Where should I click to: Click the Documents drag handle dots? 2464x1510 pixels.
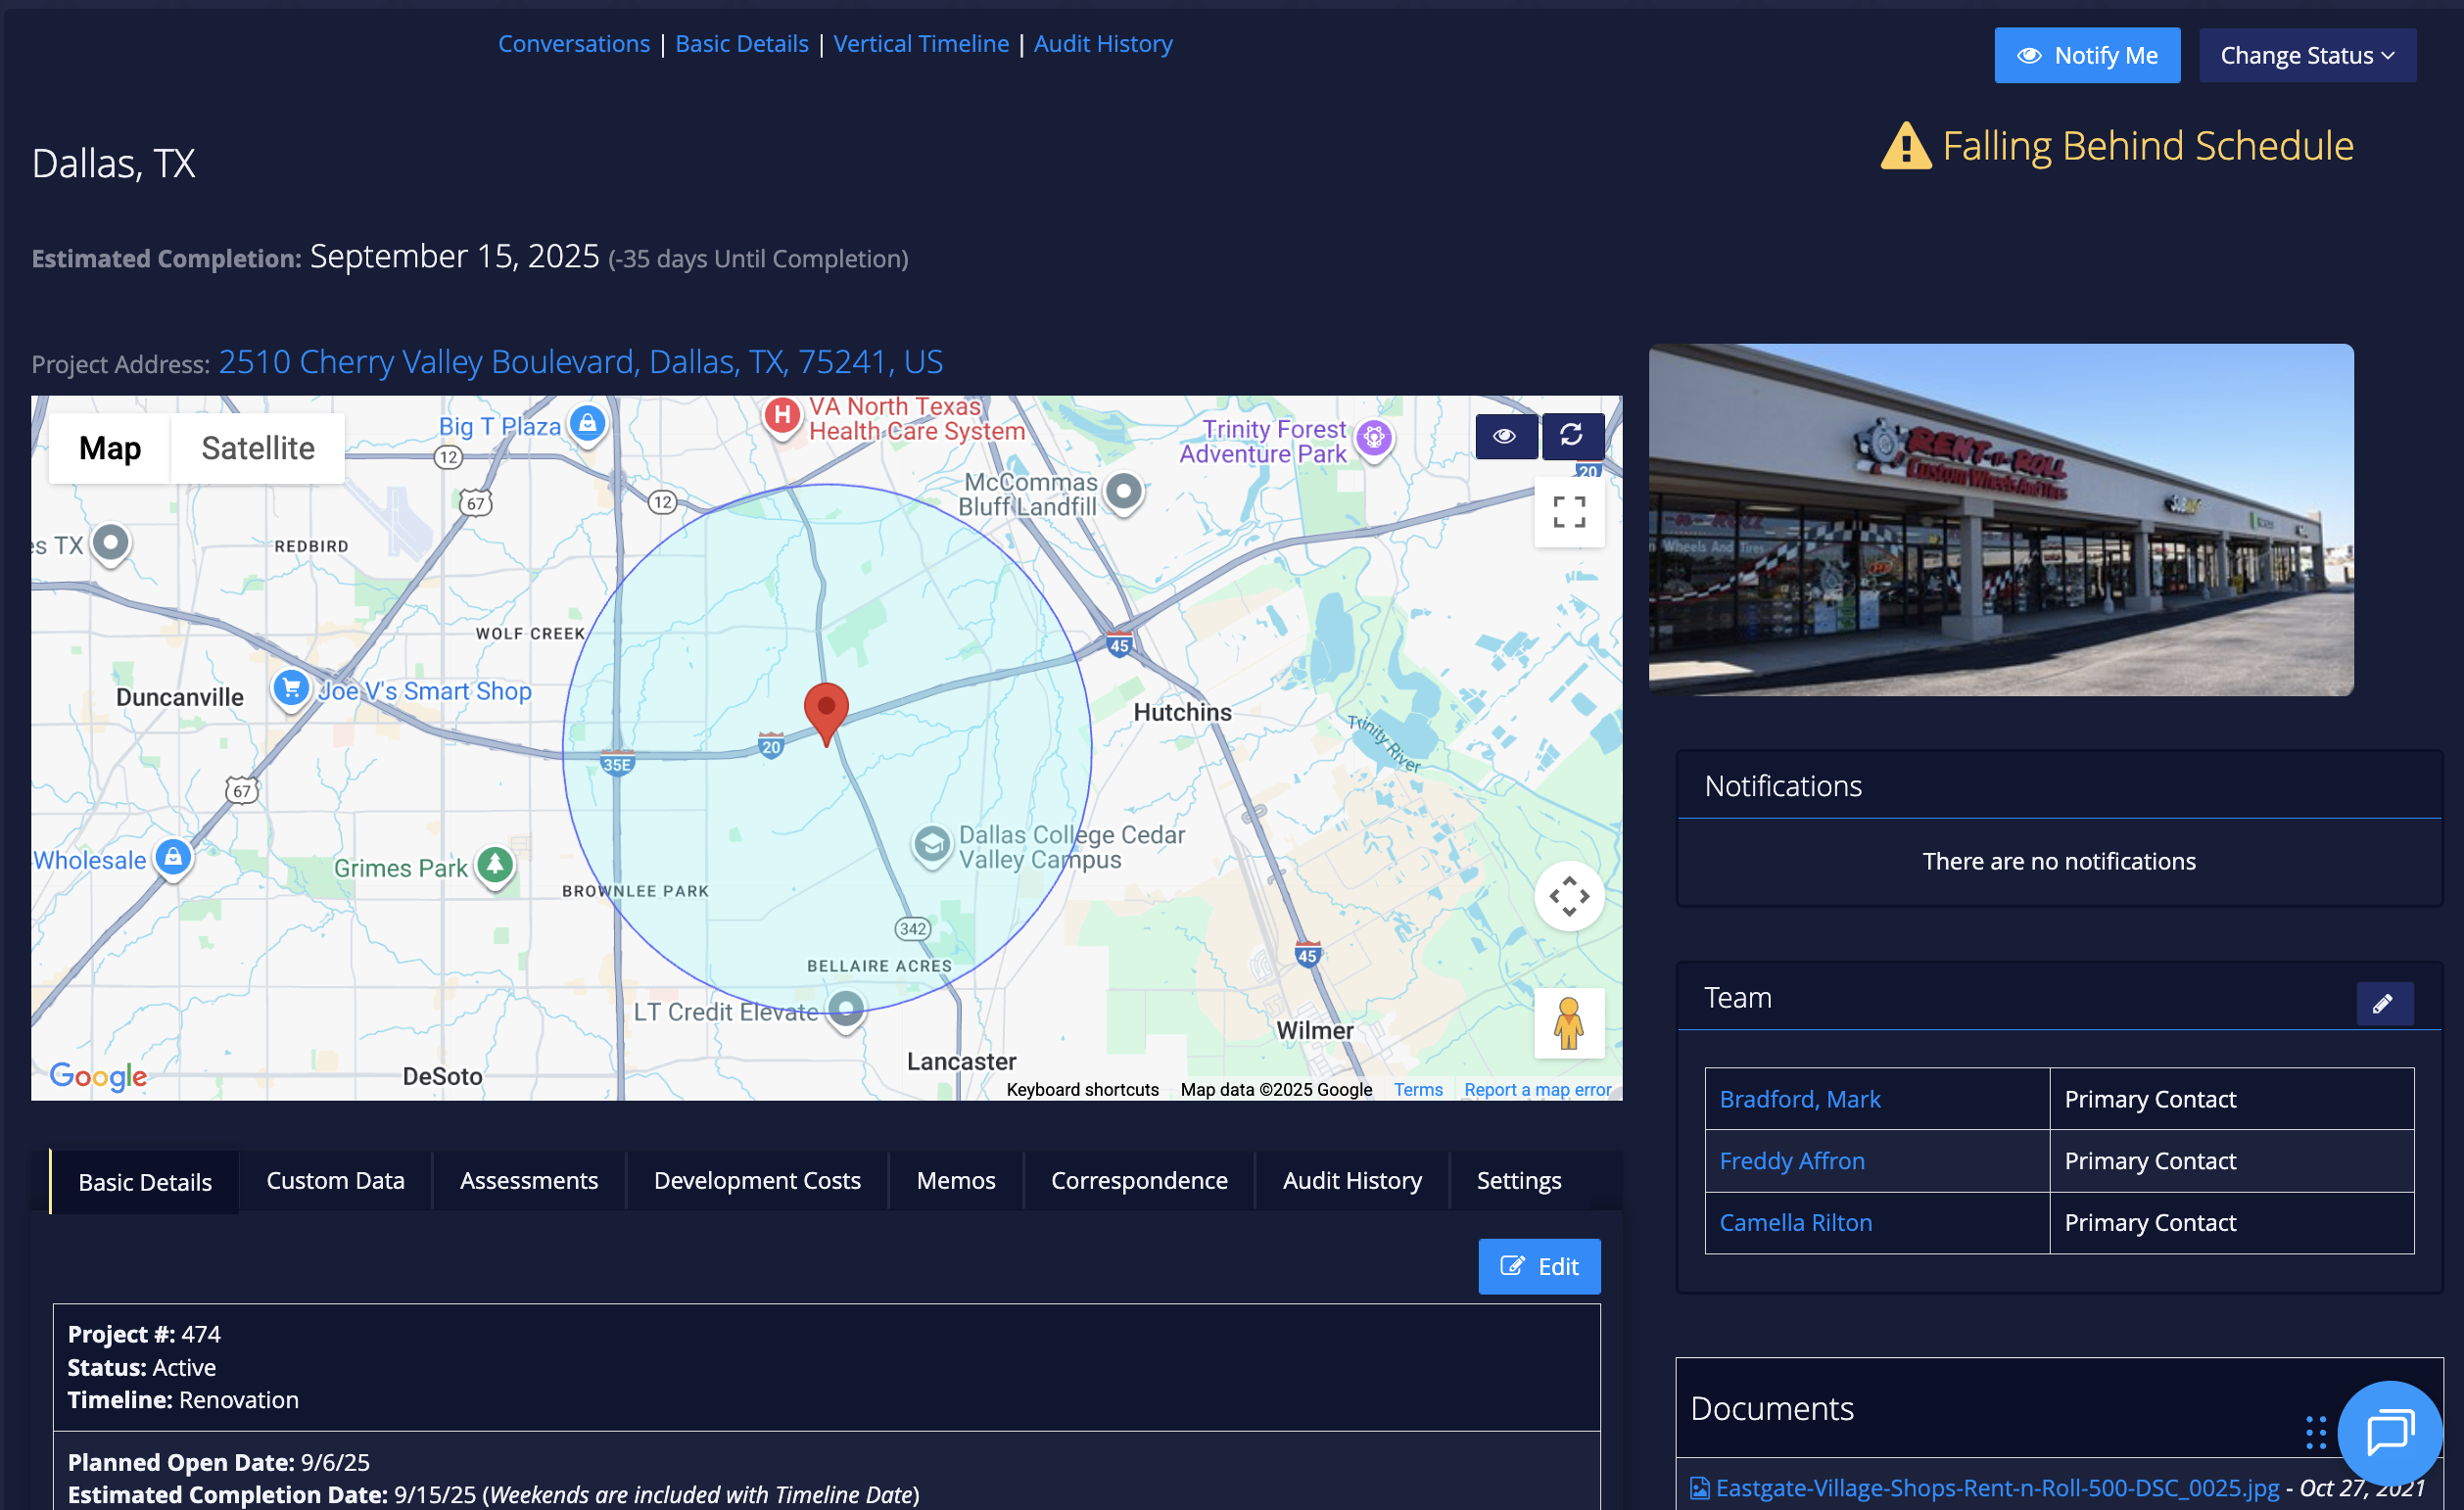coord(2315,1432)
